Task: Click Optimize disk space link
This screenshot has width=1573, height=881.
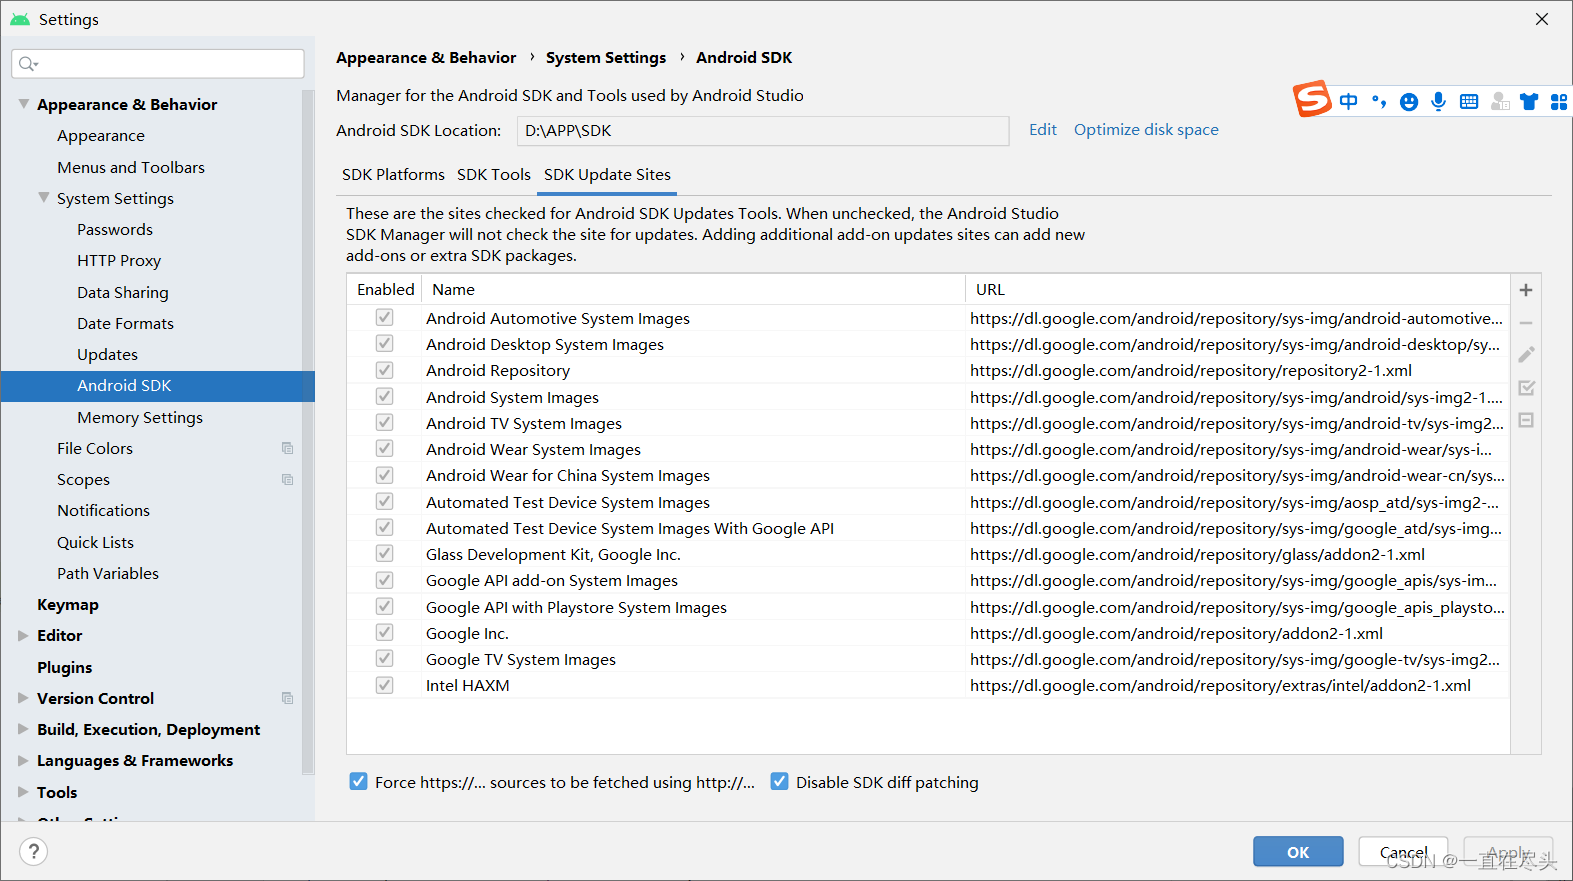Action: pos(1146,130)
